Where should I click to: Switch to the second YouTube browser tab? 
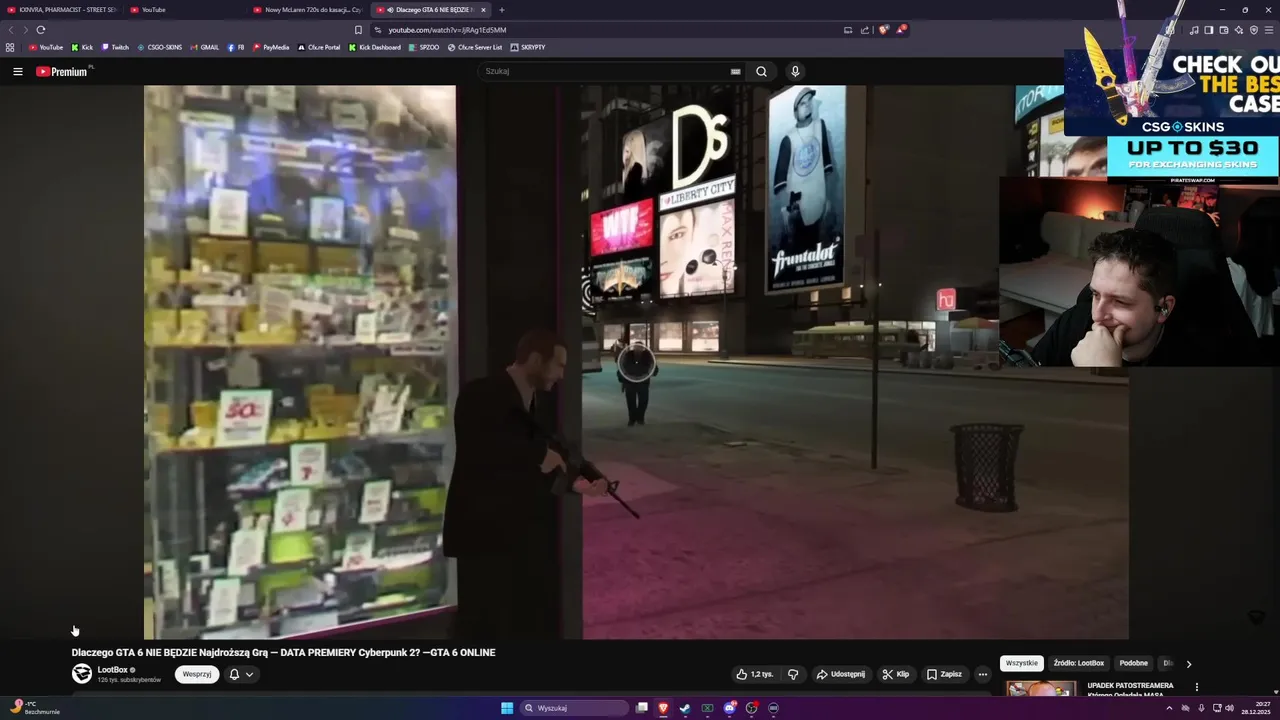(x=185, y=10)
